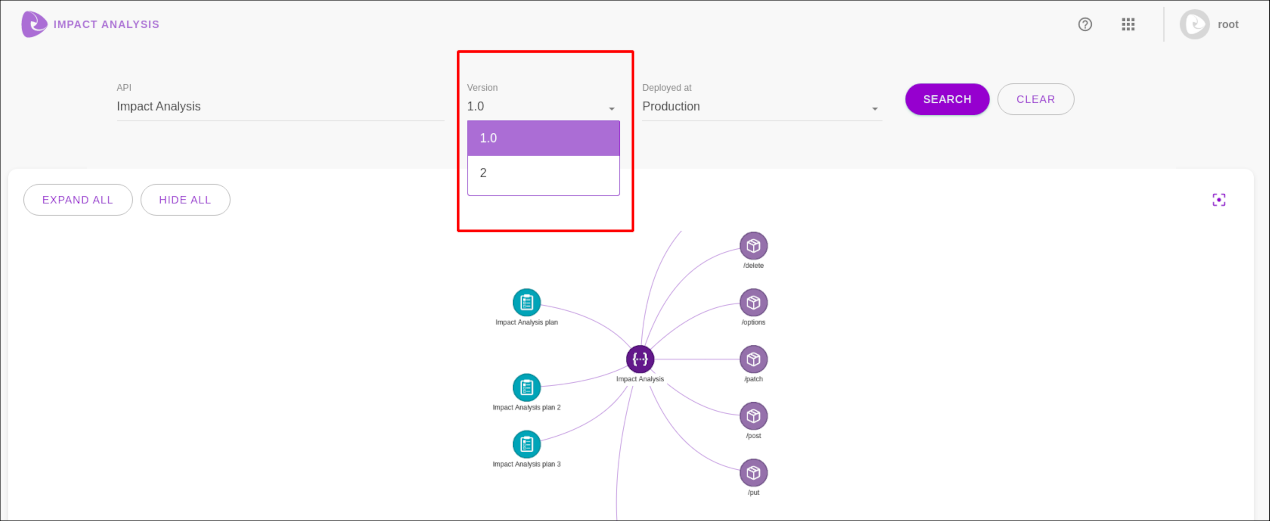Select the Impact Analysis plan 2 node icon

[x=527, y=388]
